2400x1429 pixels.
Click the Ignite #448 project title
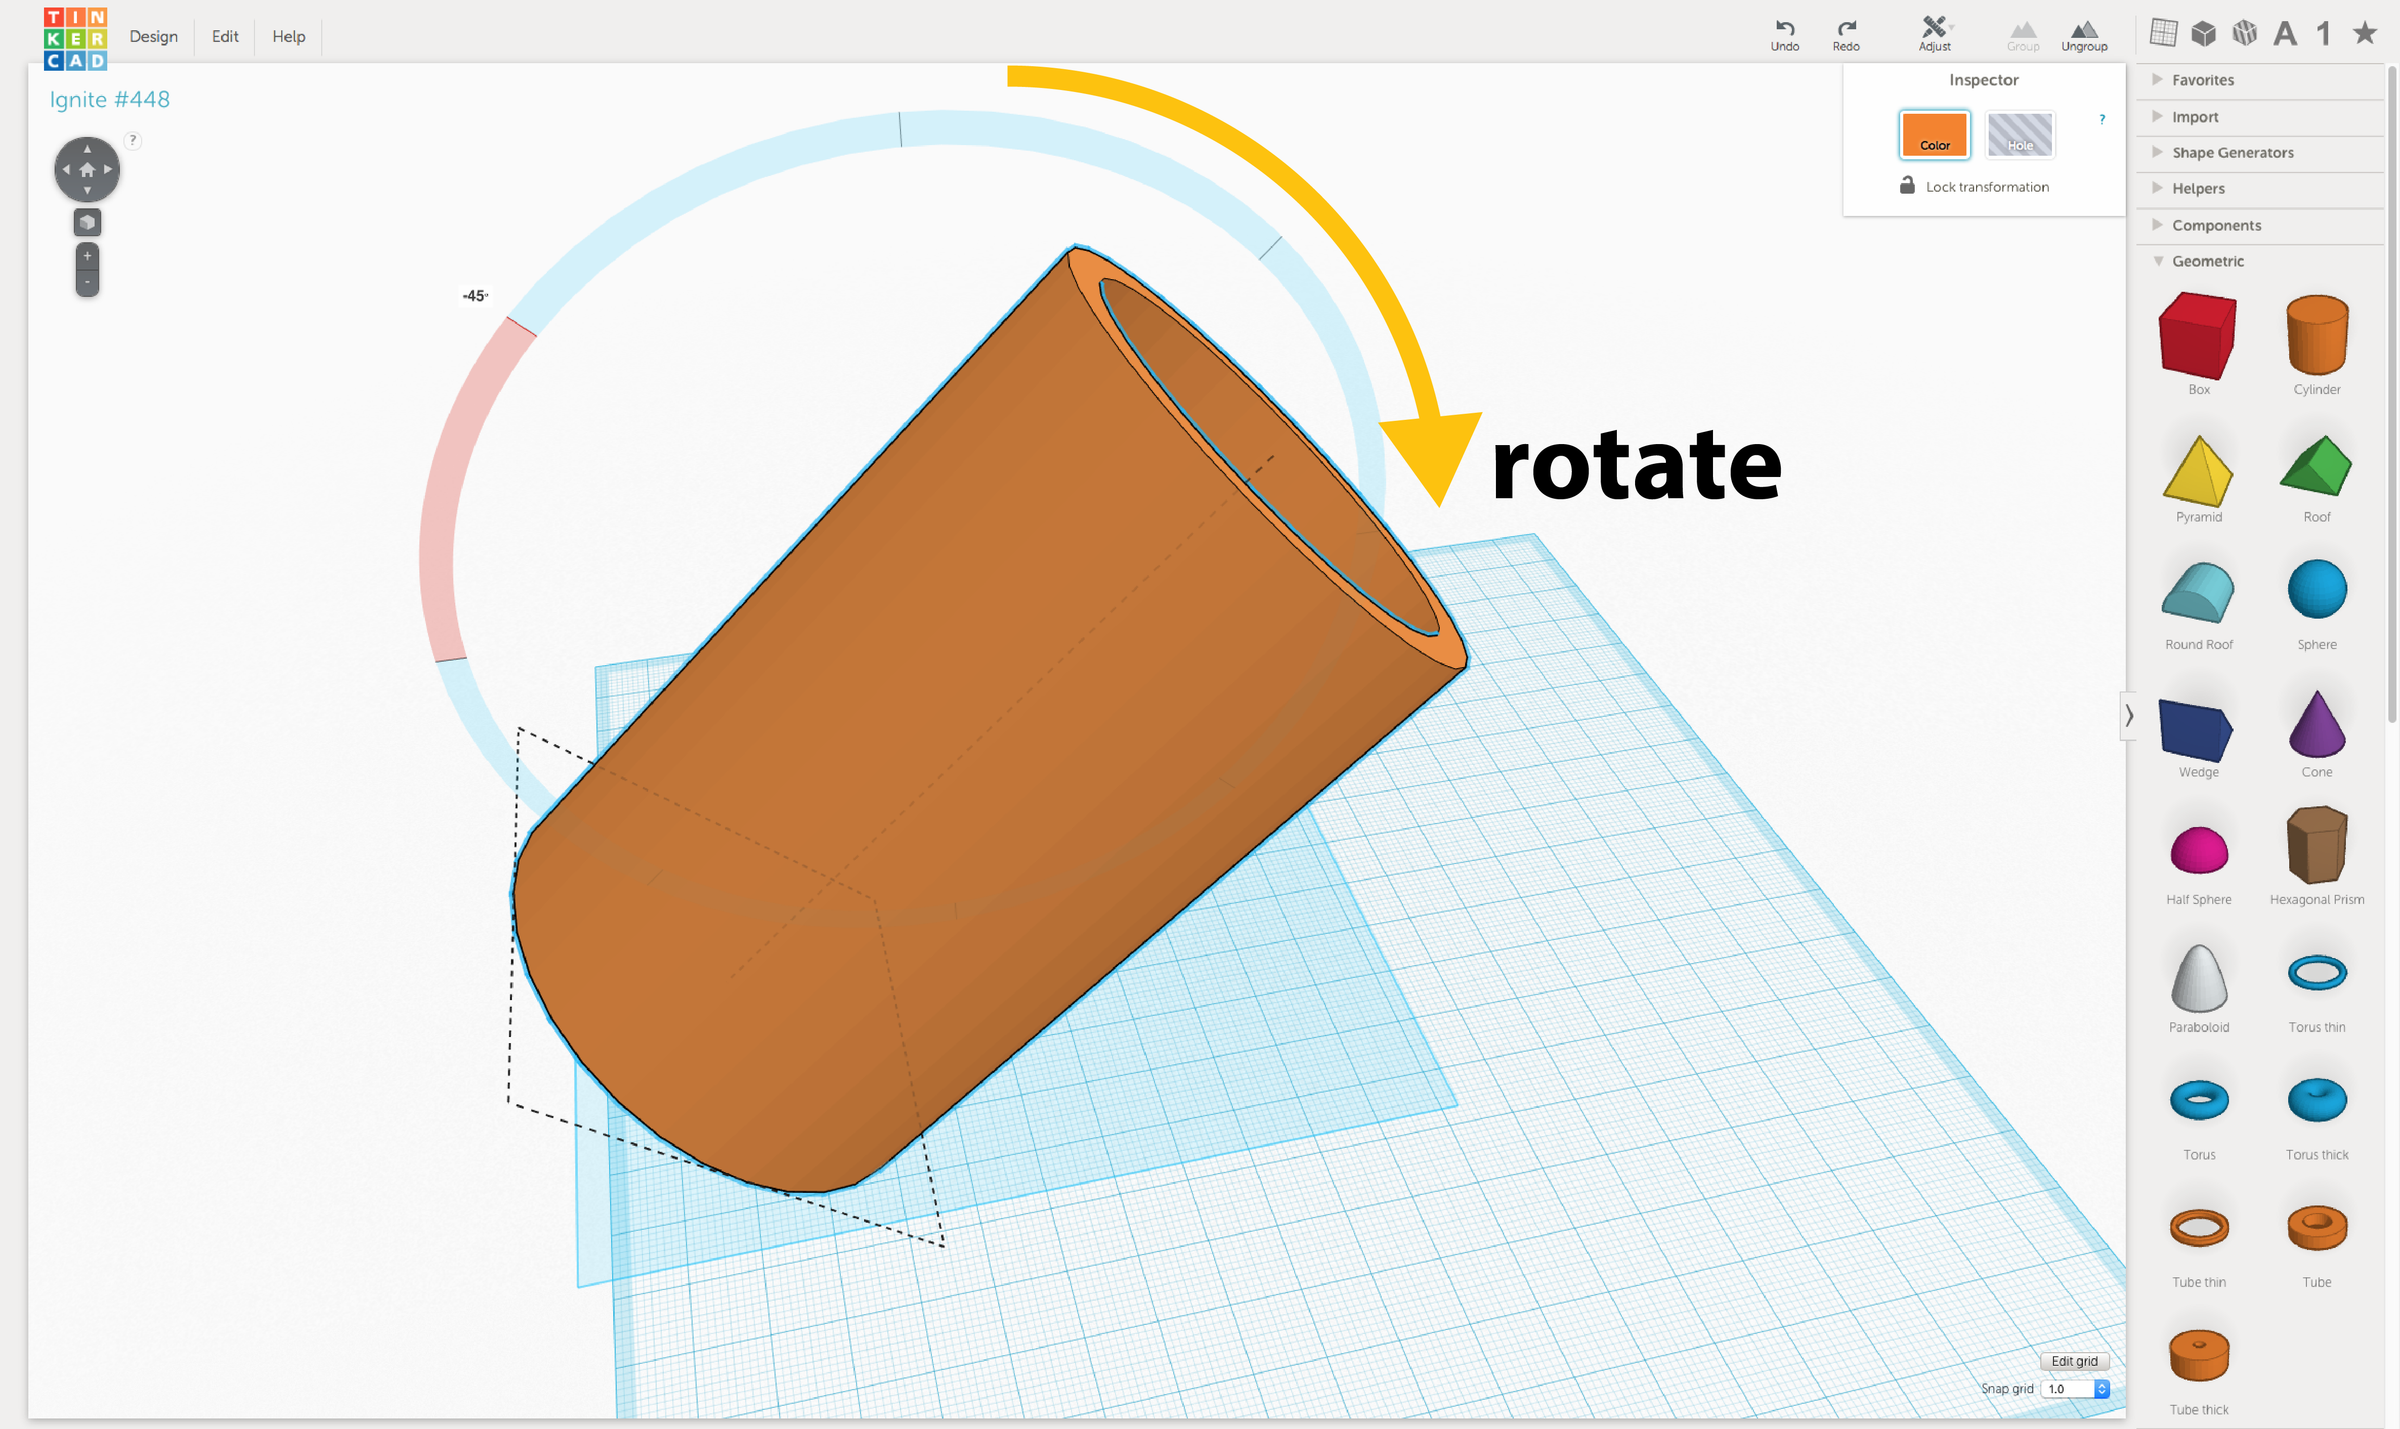pos(110,99)
